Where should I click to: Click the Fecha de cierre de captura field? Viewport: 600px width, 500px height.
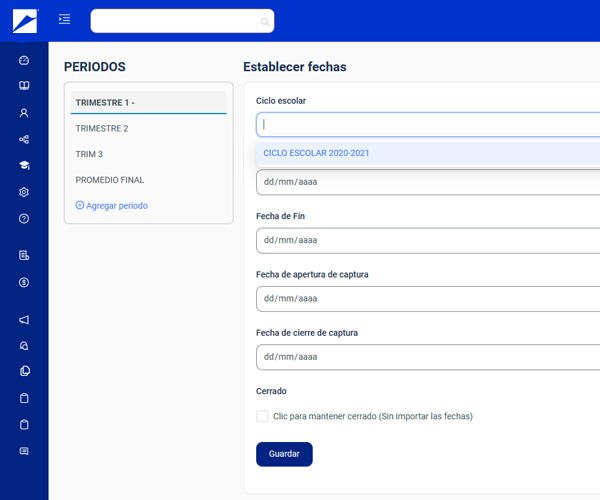428,357
